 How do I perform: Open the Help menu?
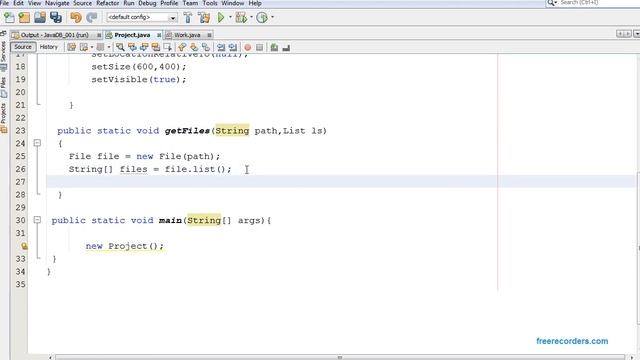[x=255, y=3]
